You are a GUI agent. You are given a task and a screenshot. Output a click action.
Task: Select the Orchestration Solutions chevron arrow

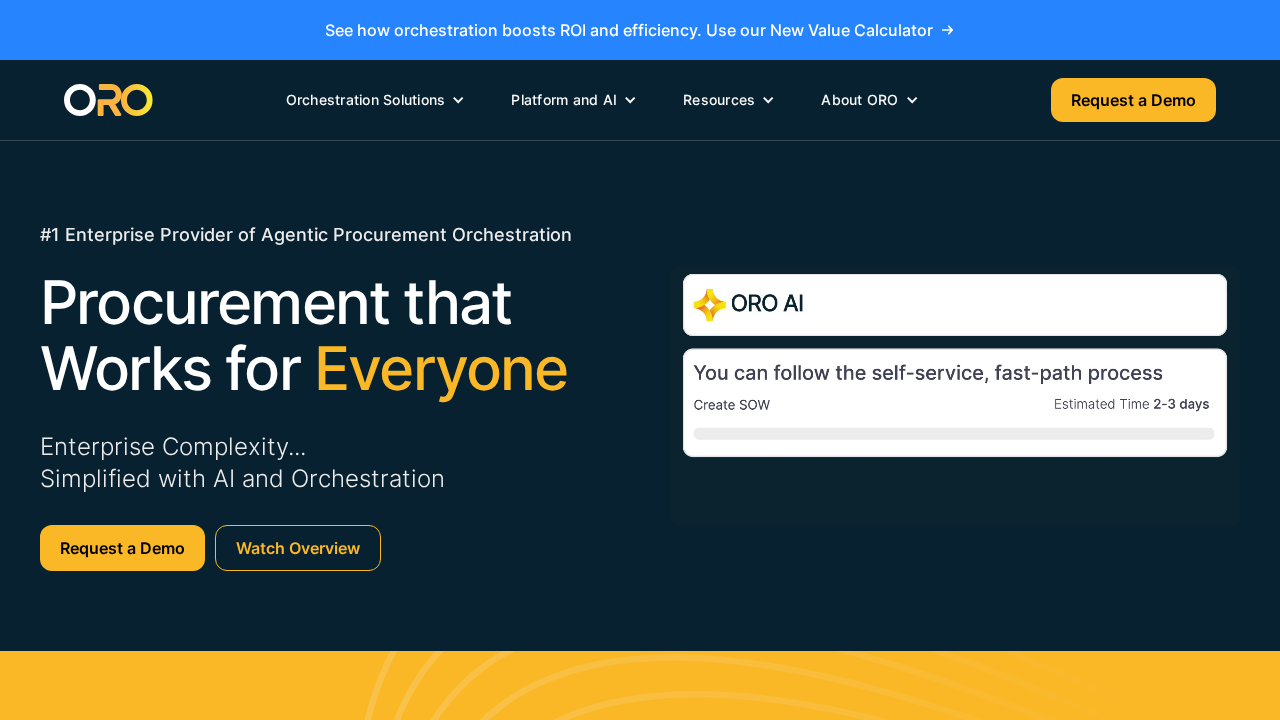coord(458,100)
